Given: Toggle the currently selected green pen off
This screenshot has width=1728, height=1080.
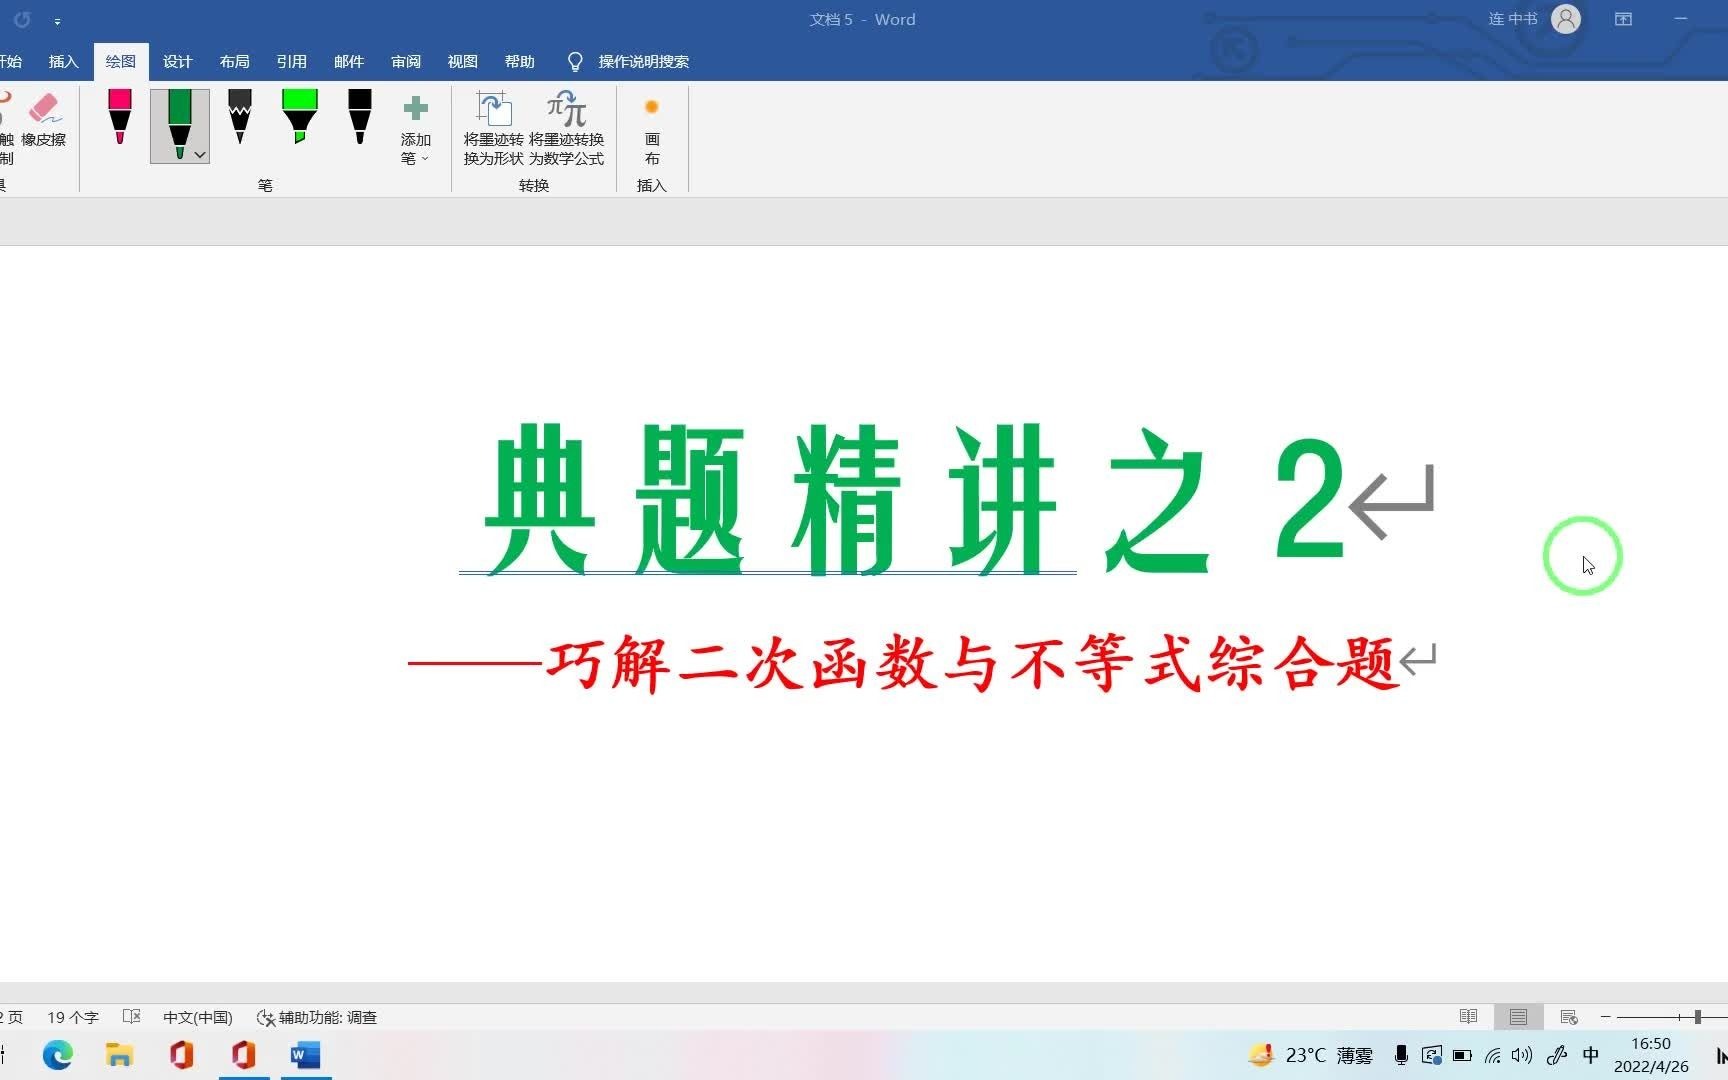Looking at the screenshot, I should click(179, 120).
